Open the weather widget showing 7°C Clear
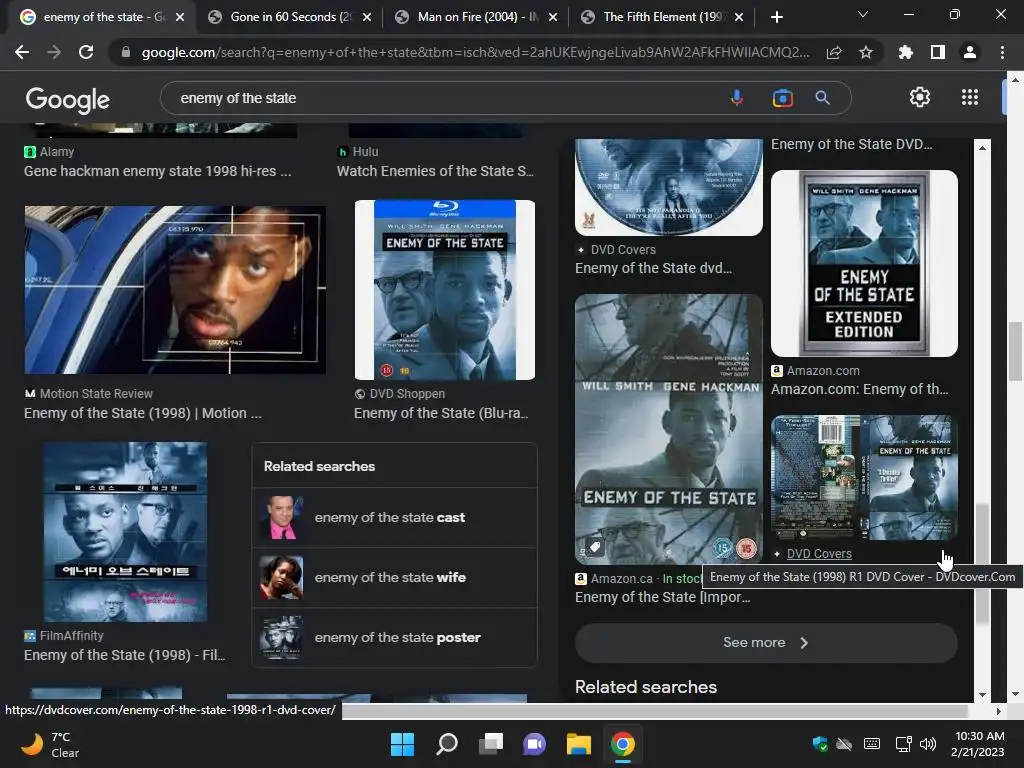Screen dimensions: 1024x768 pos(51,744)
